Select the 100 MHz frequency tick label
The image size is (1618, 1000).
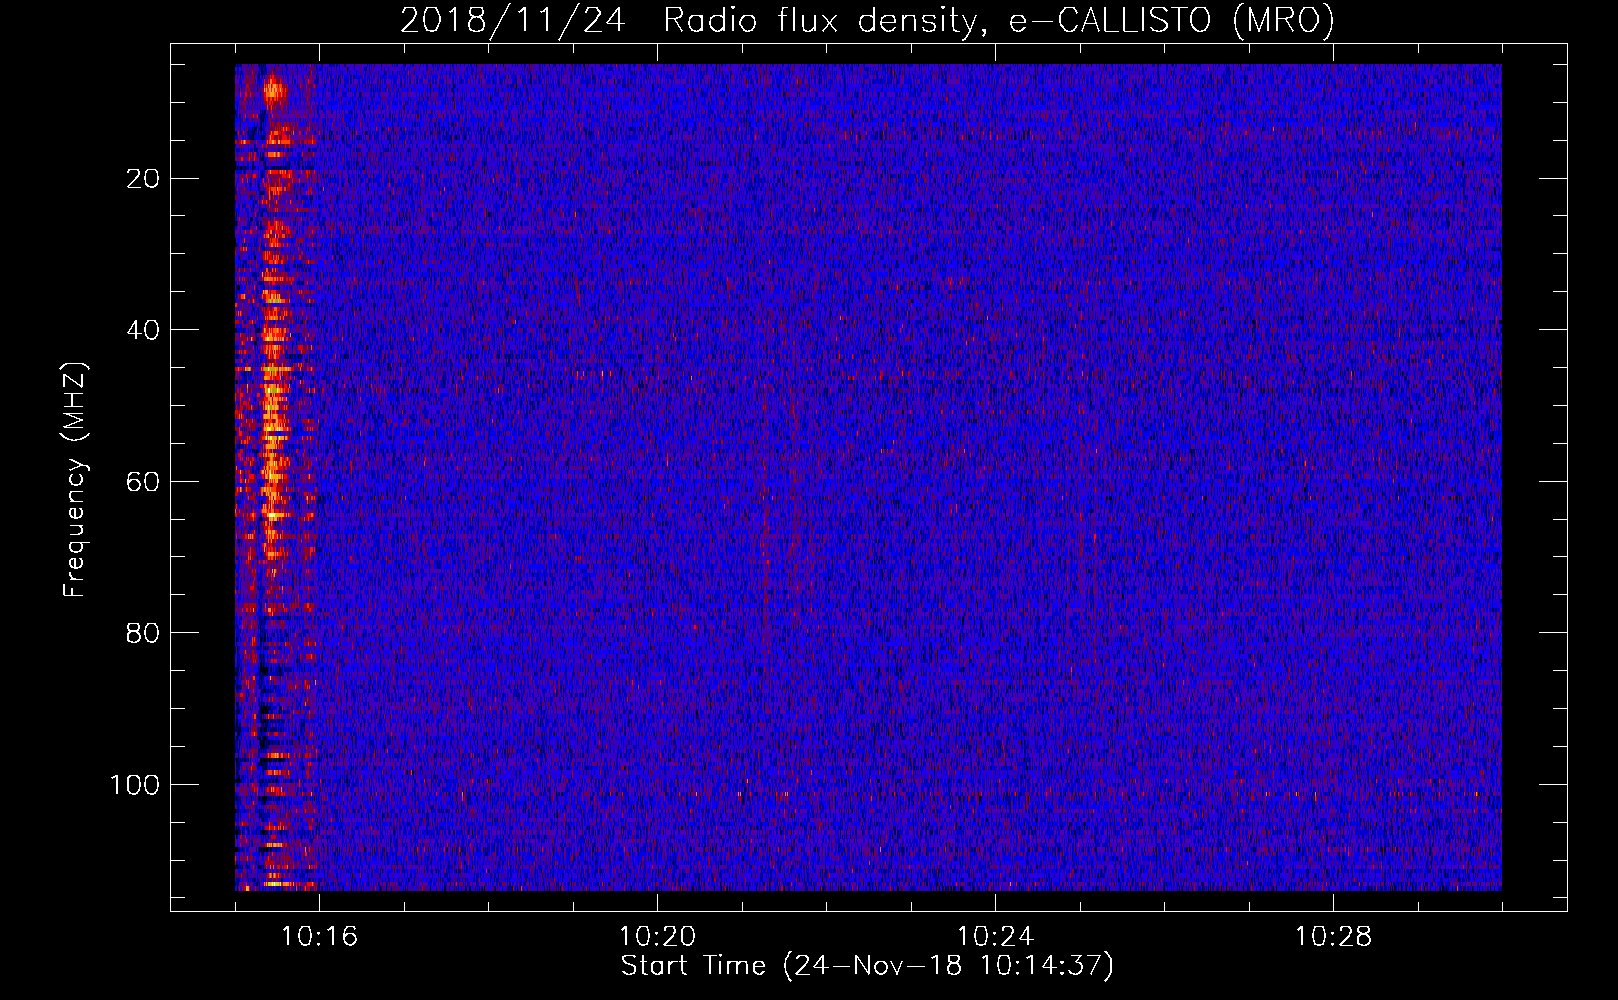[x=135, y=785]
